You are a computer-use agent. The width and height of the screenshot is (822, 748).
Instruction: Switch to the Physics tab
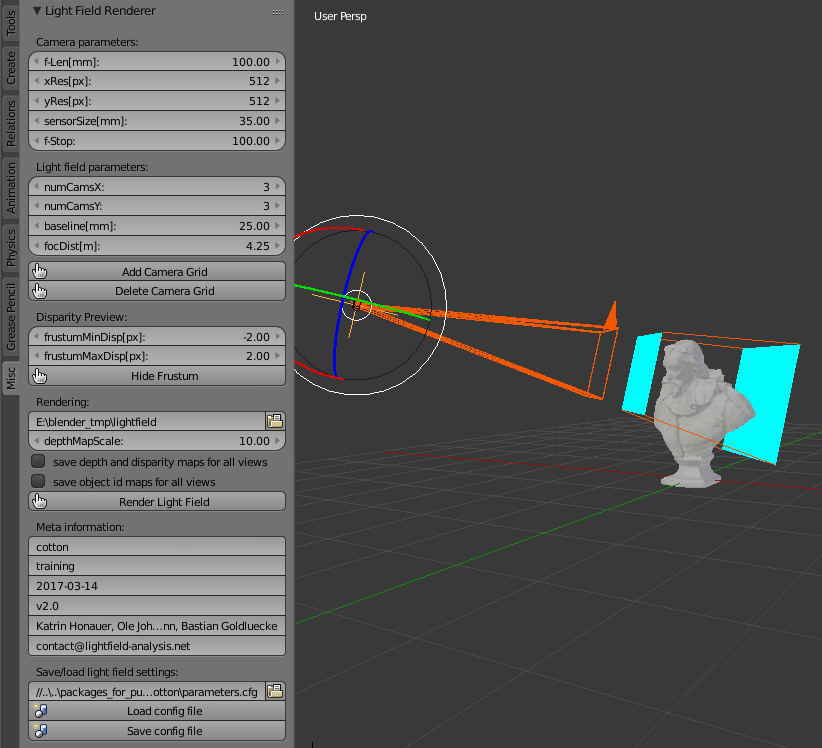10,246
